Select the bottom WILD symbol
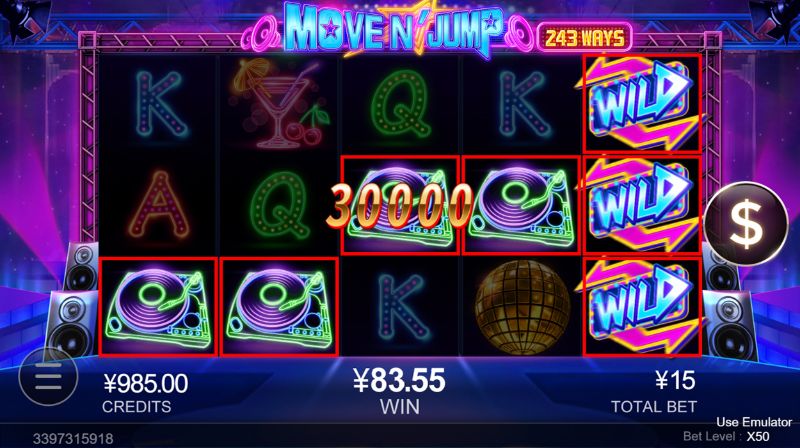Image resolution: width=800 pixels, height=448 pixels. 642,307
